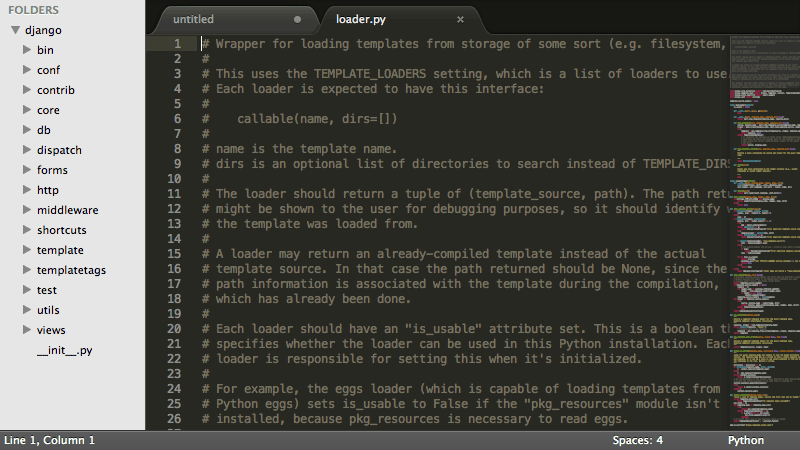Switch to the loader.py tab

360,19
